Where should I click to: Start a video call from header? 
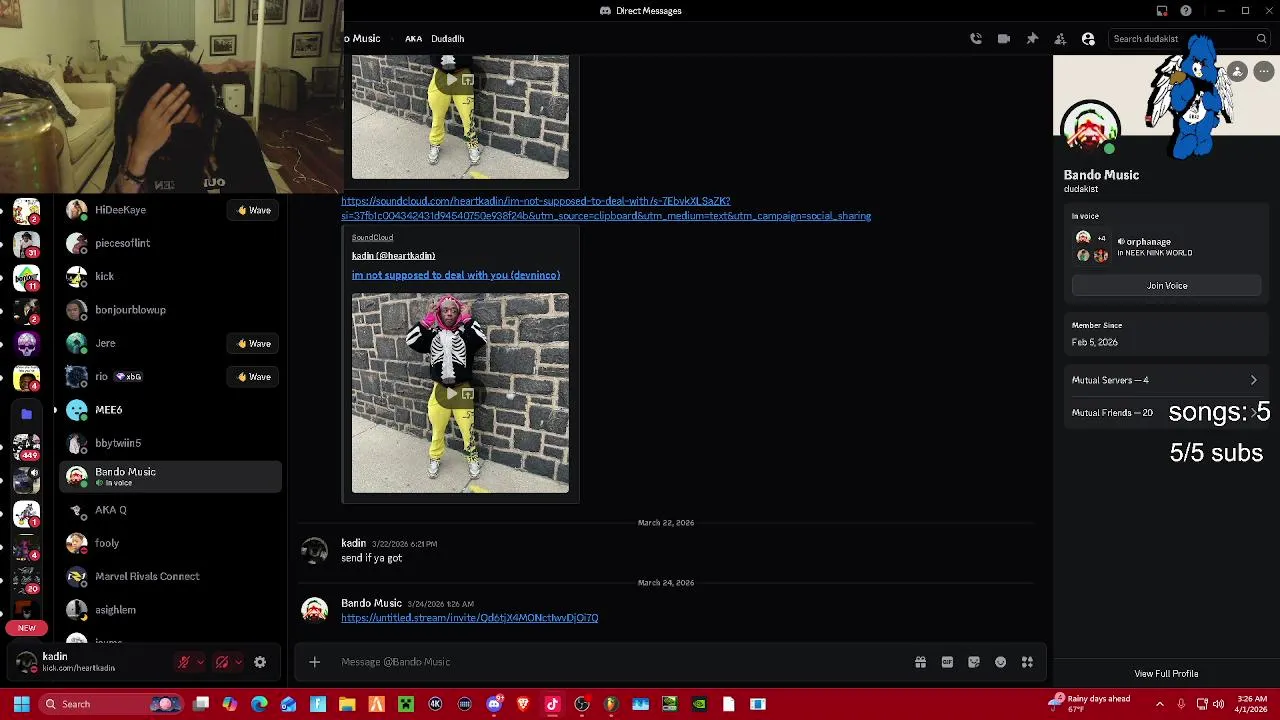(x=1004, y=39)
